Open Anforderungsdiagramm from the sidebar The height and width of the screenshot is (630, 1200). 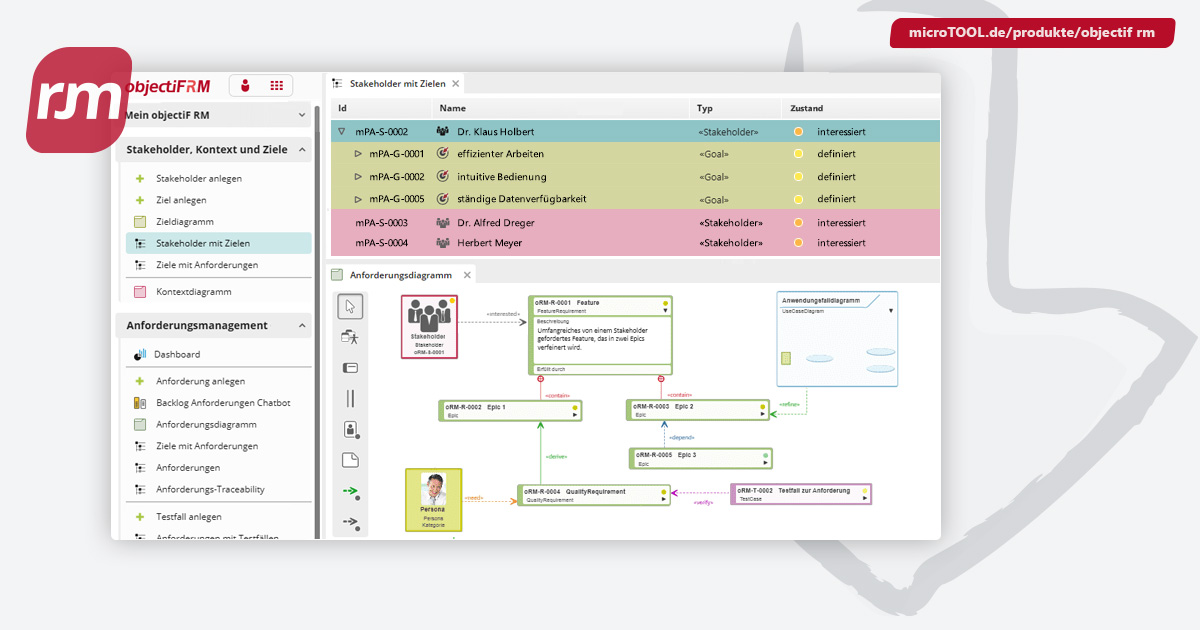206,424
